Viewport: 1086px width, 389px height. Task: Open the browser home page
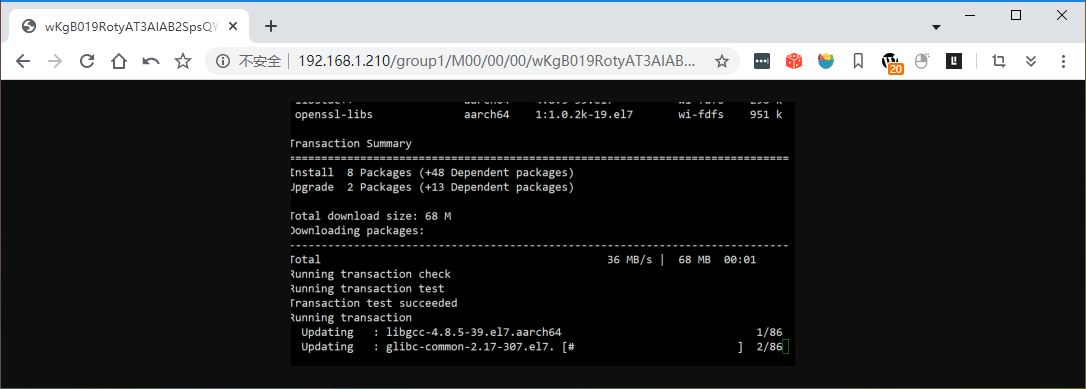[x=119, y=62]
